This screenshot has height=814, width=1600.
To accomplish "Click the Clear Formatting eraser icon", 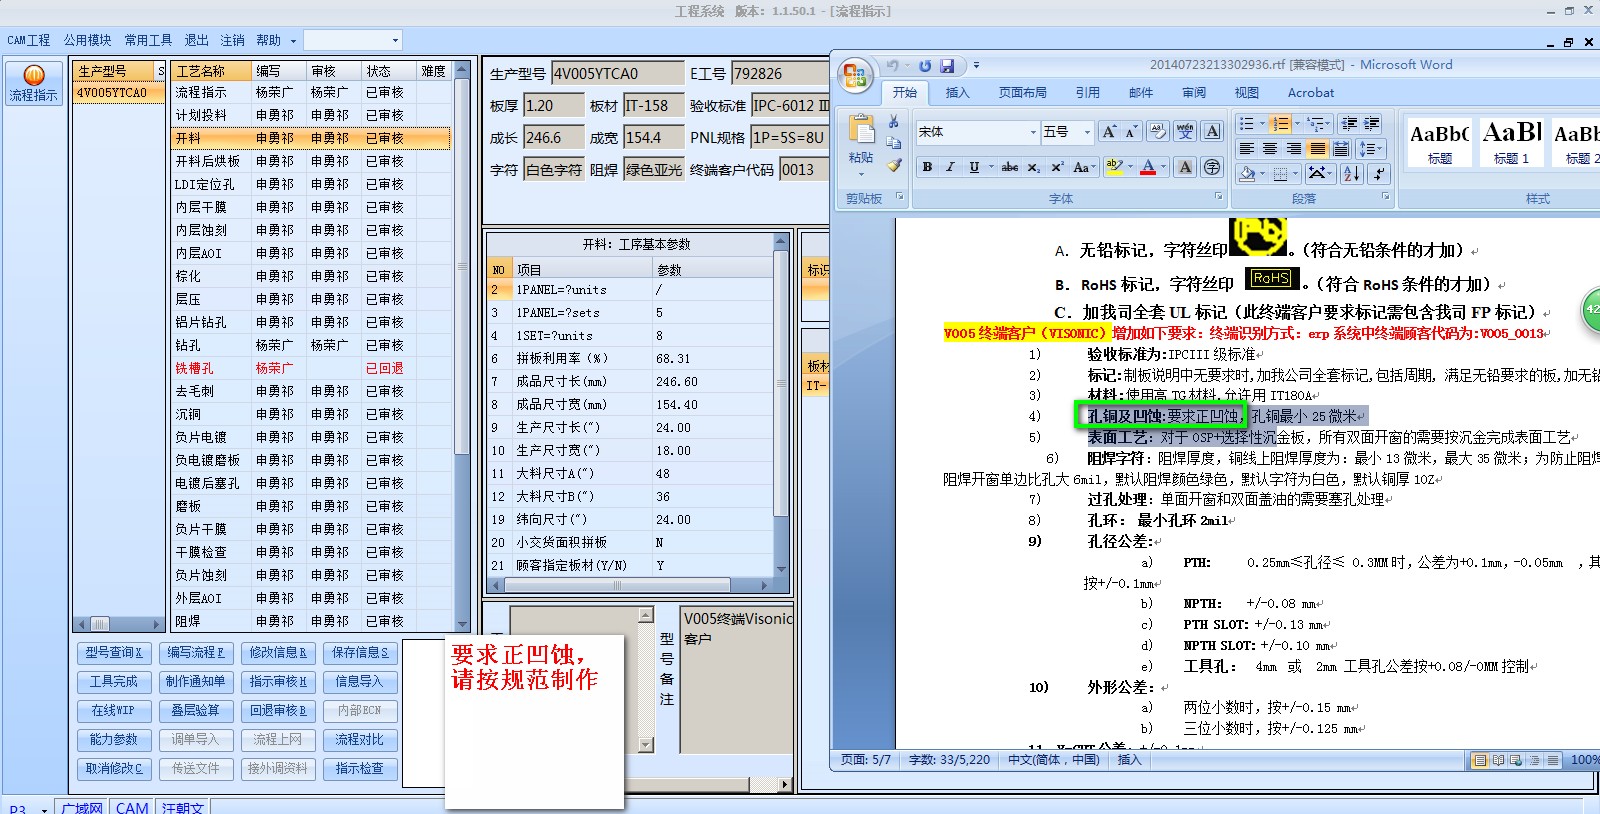I will point(1158,132).
